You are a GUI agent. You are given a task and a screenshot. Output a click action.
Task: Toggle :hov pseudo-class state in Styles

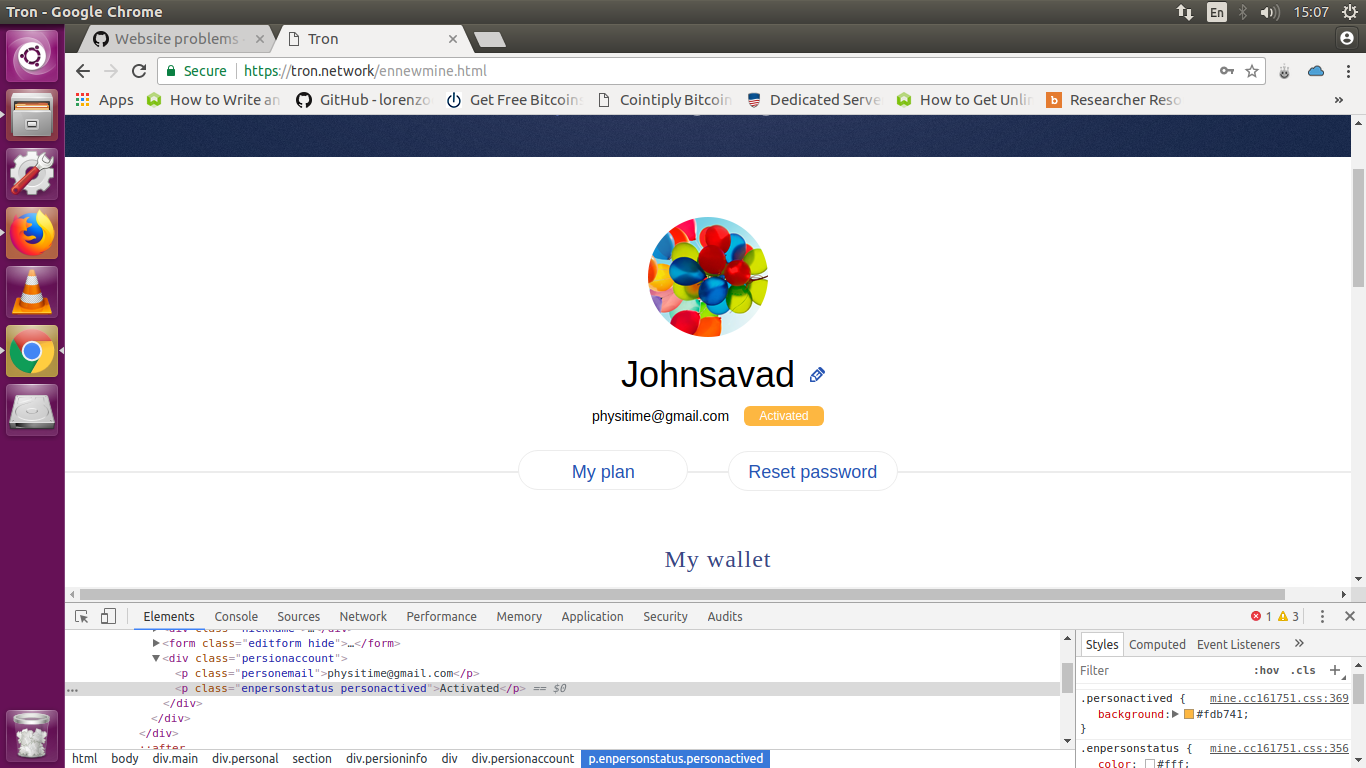[x=1268, y=670]
